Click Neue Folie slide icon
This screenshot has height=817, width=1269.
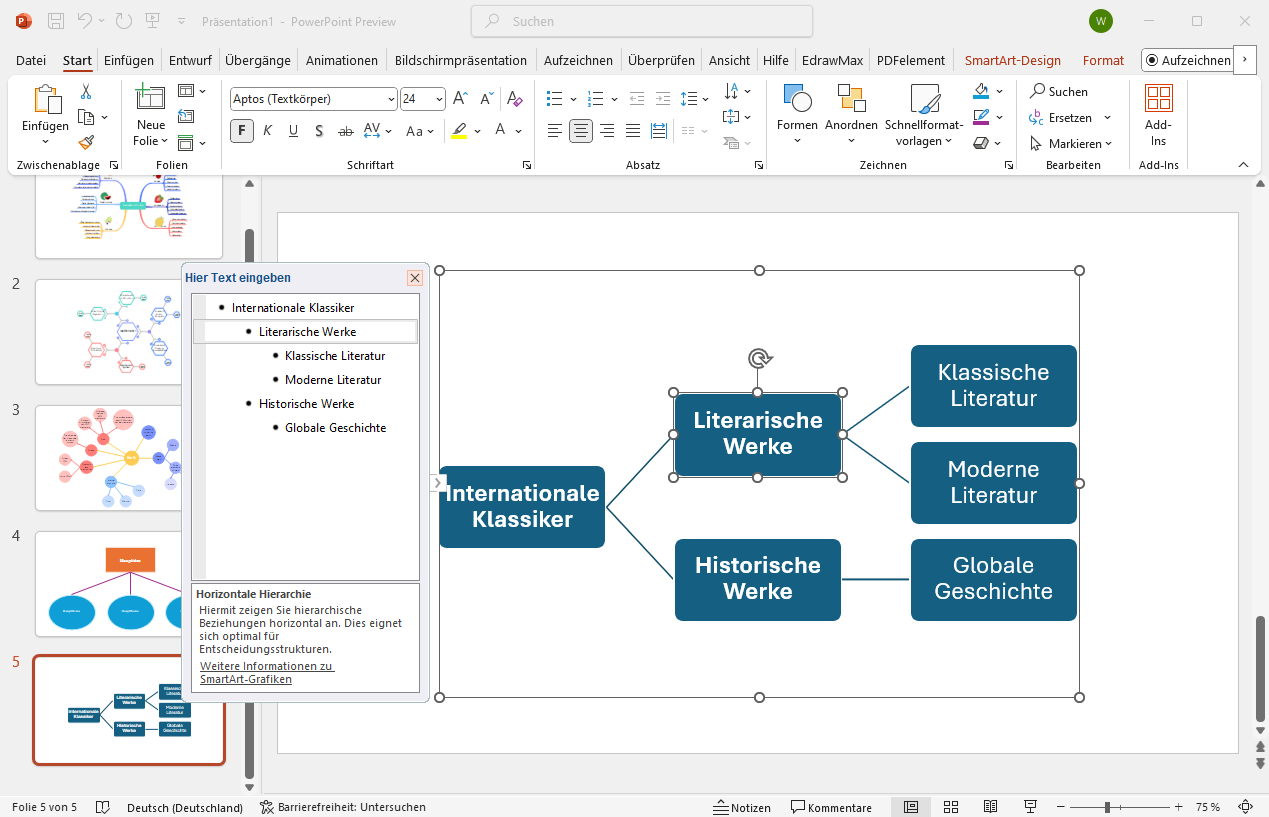(151, 97)
